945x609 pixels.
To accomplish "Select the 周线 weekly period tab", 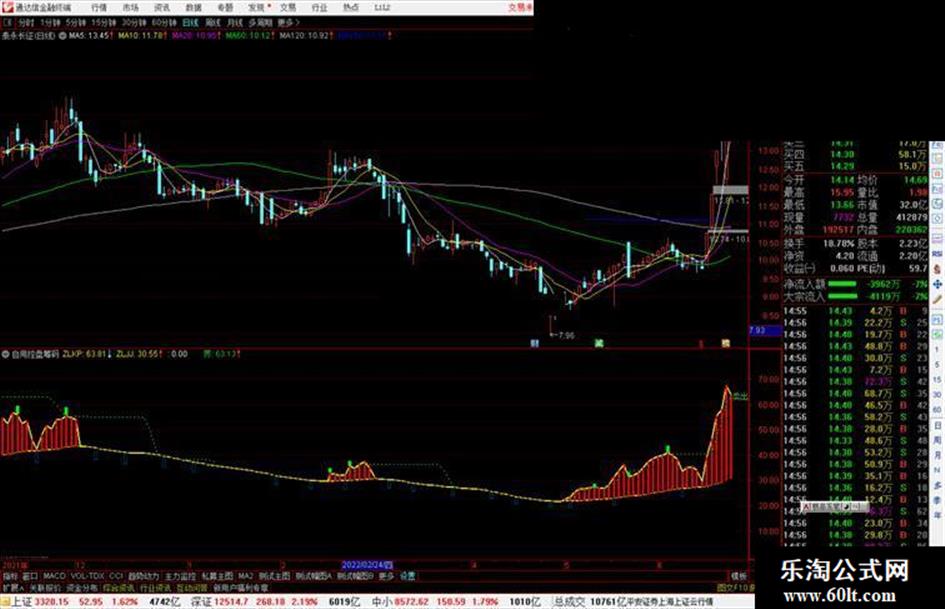I will pyautogui.click(x=213, y=23).
